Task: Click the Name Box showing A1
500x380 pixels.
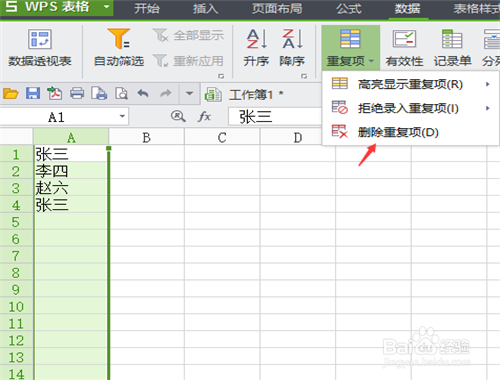Action: click(57, 117)
